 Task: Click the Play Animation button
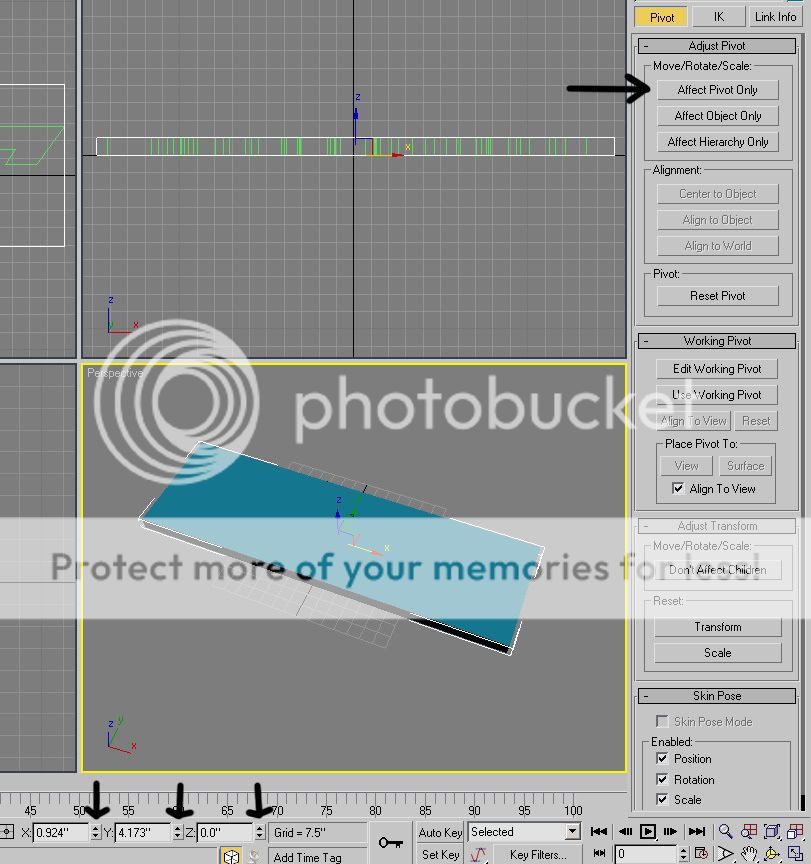647,831
